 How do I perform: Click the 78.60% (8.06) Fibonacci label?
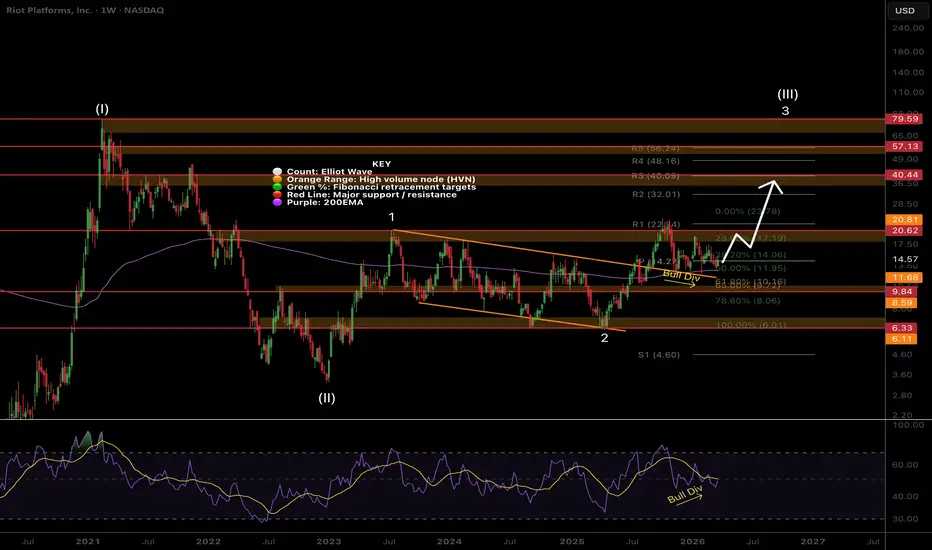click(748, 301)
